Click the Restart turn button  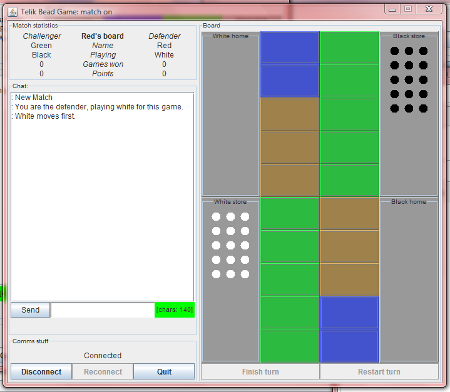pos(379,372)
